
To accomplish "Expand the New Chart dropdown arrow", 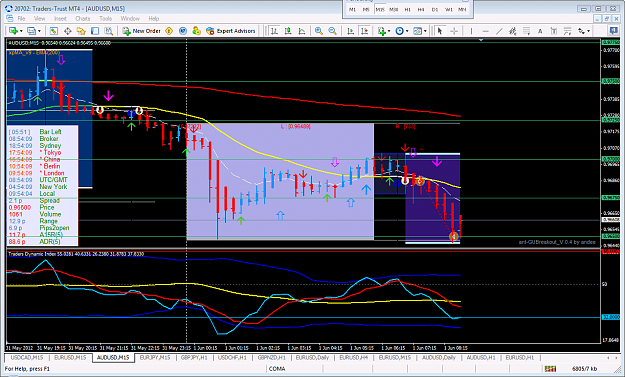I will click(x=21, y=31).
